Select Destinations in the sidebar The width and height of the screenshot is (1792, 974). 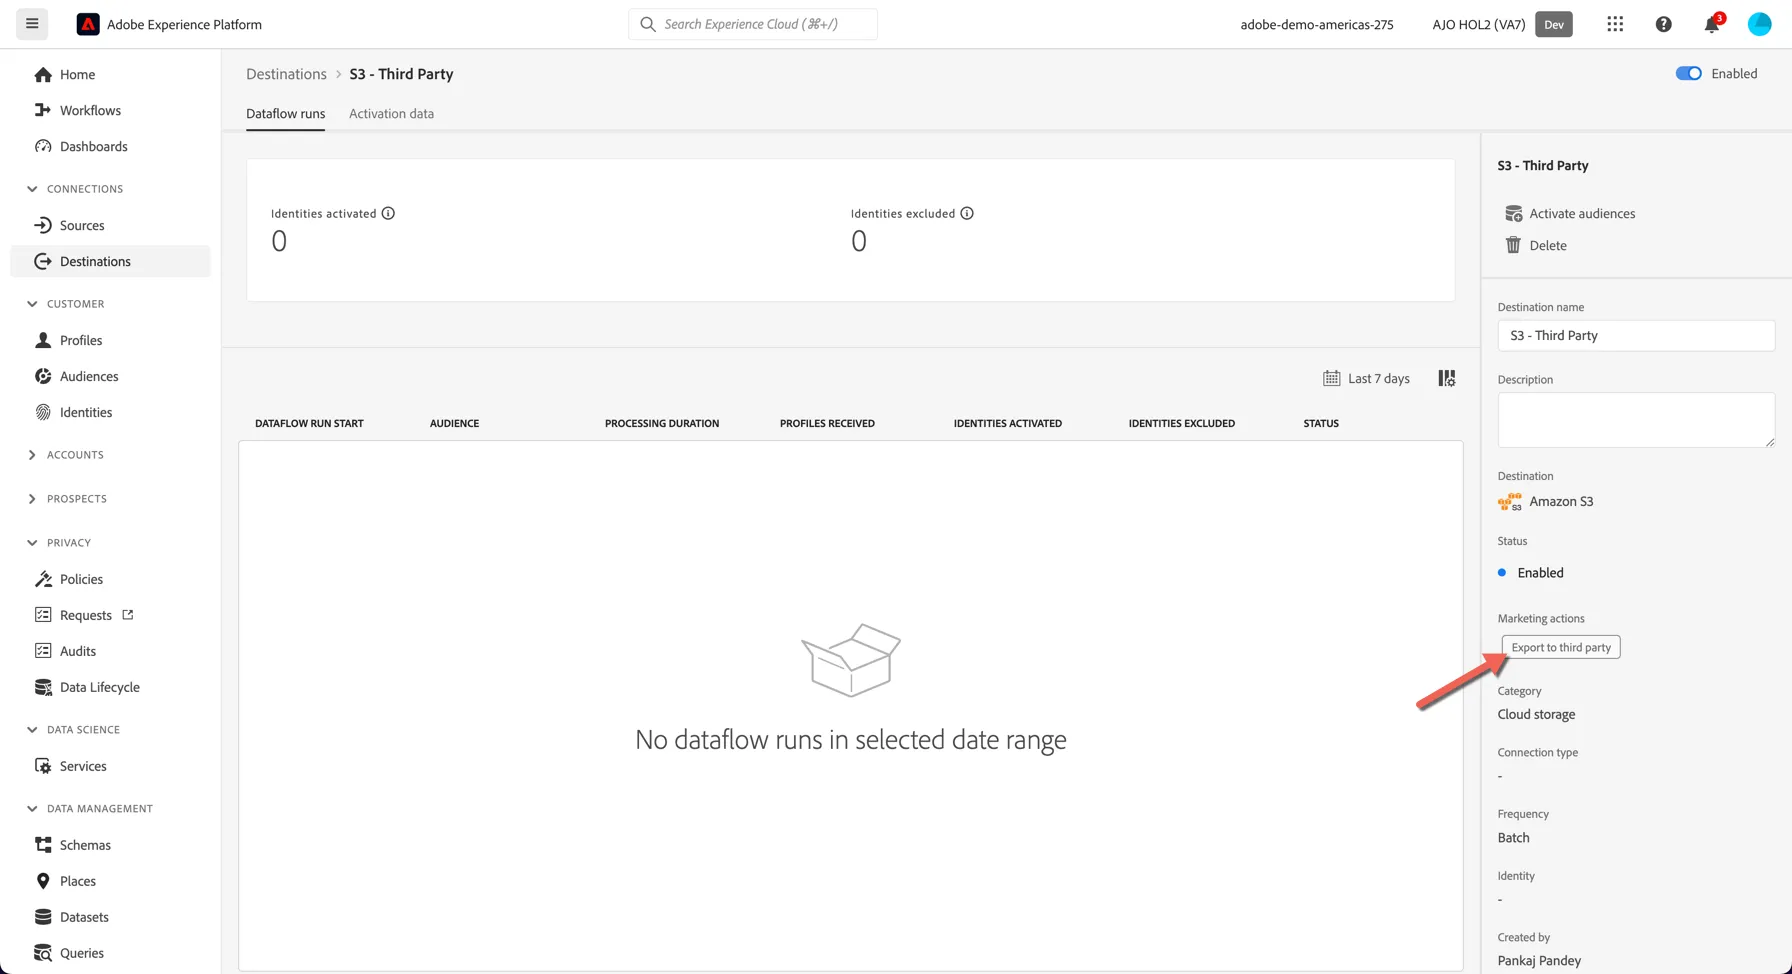(x=110, y=261)
